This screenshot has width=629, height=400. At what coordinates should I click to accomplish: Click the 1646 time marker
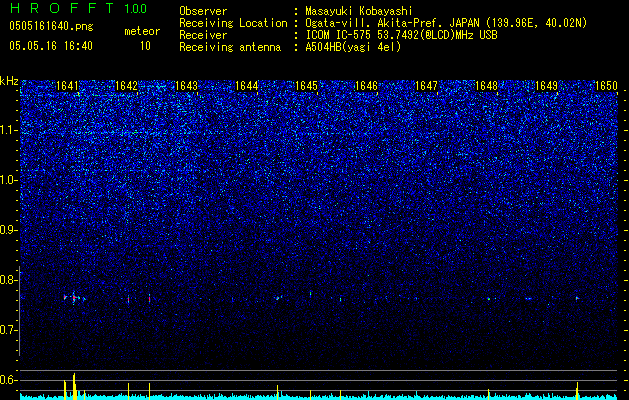(366, 86)
